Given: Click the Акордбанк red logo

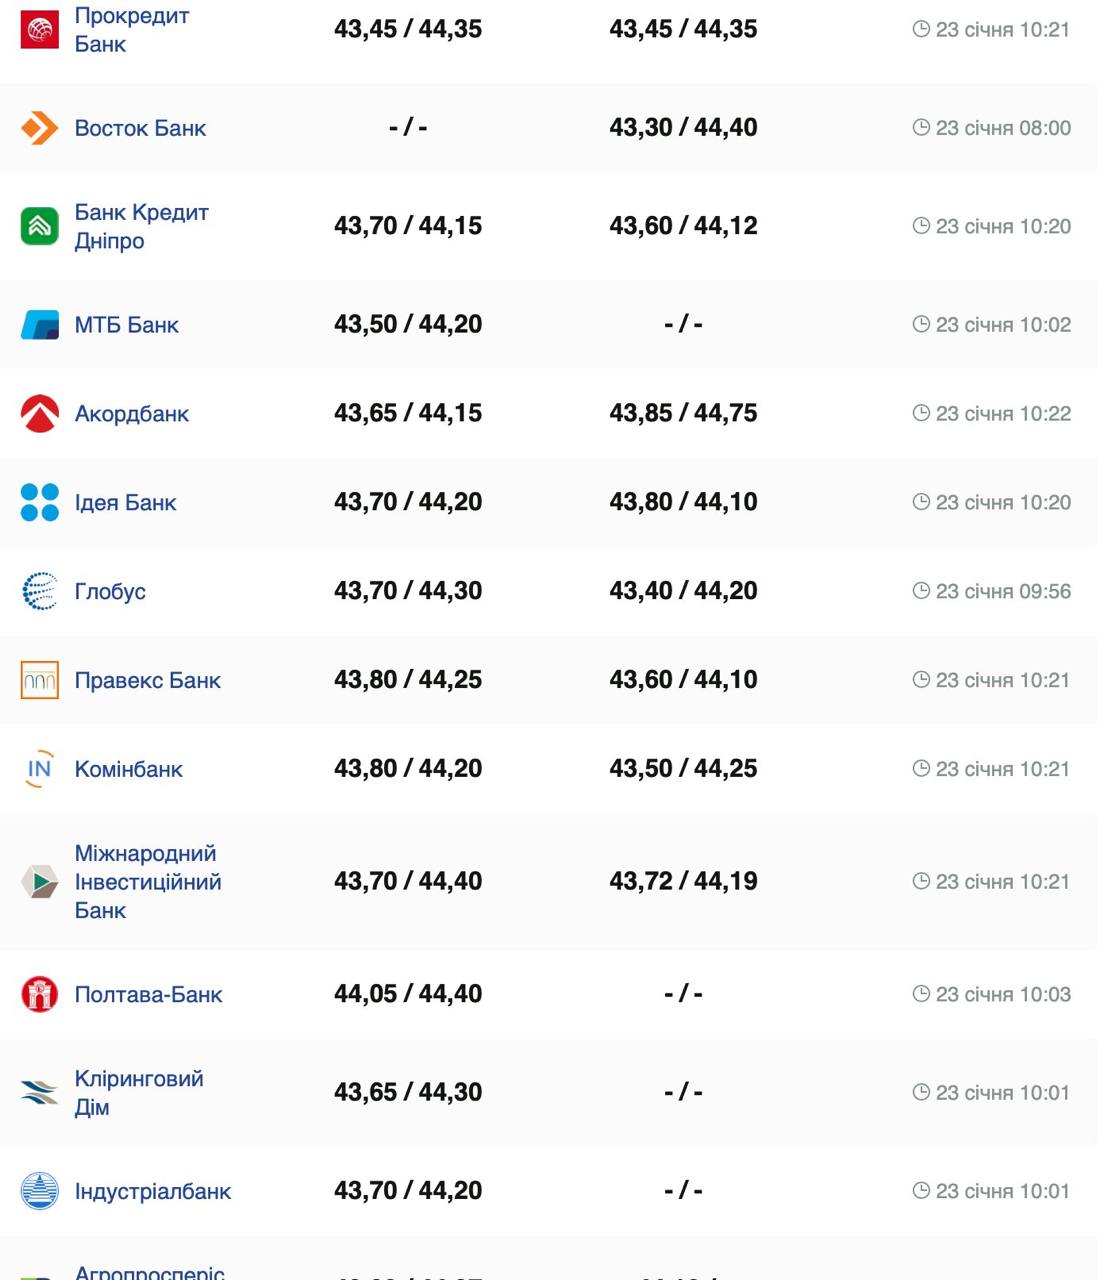Looking at the screenshot, I should [x=40, y=414].
